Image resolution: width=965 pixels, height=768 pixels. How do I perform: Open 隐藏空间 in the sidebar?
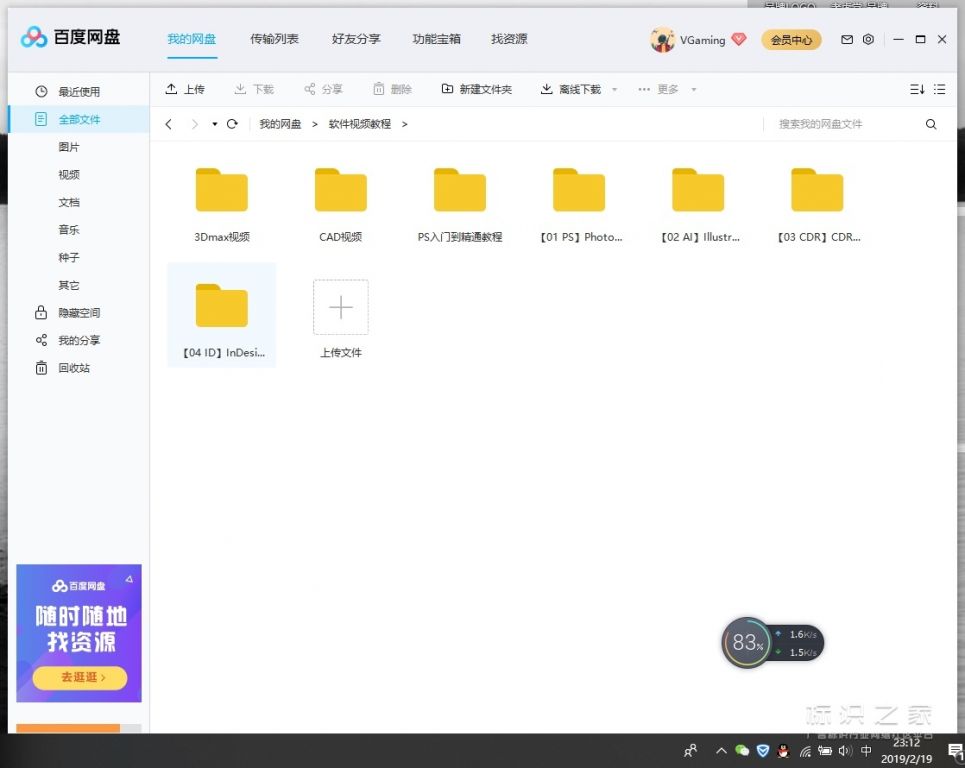coord(79,313)
